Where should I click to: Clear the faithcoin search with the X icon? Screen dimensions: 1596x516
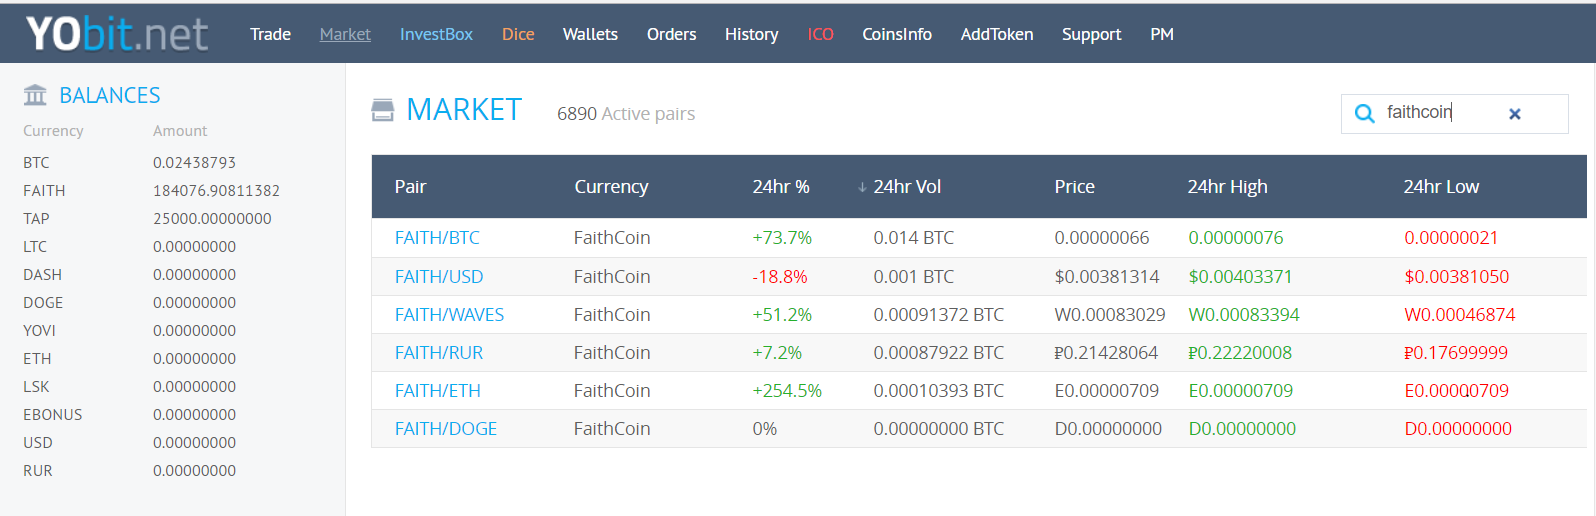pos(1515,114)
